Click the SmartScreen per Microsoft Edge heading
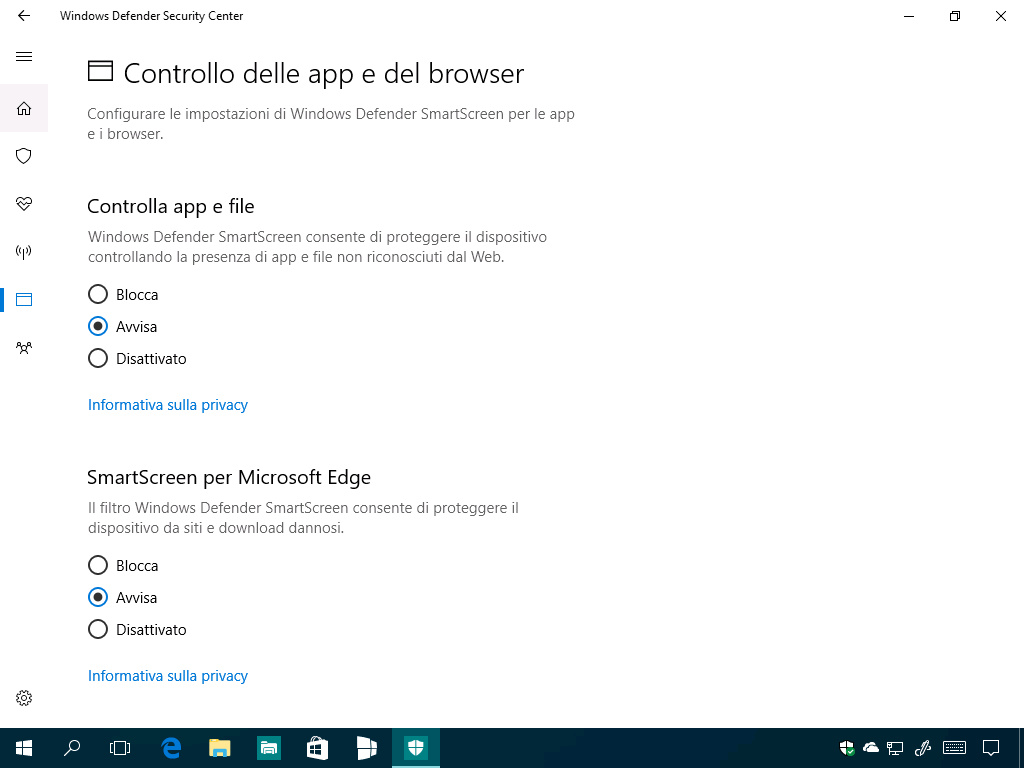This screenshot has height=768, width=1024. [x=229, y=477]
